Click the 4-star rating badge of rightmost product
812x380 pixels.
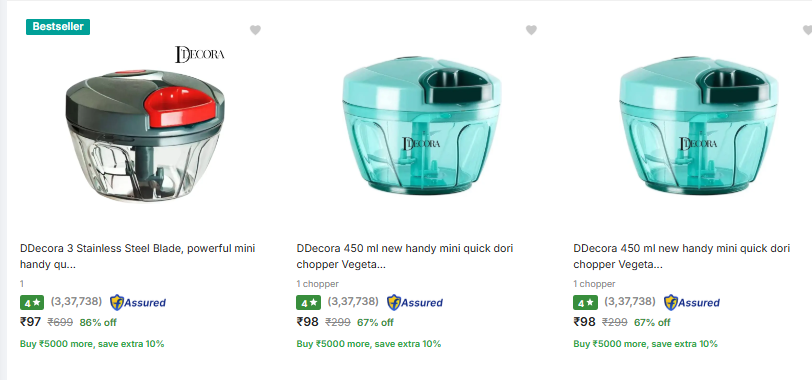(585, 303)
